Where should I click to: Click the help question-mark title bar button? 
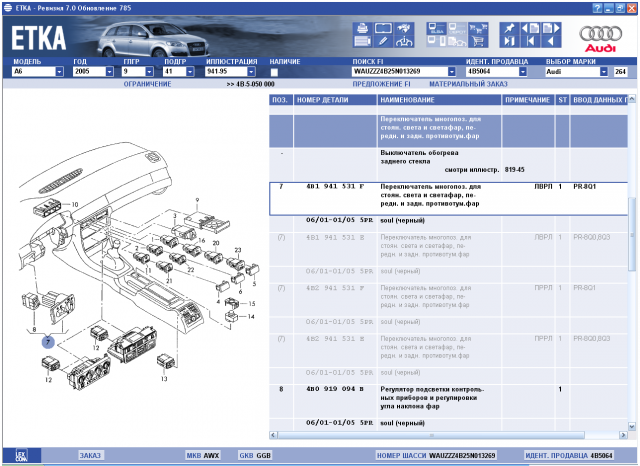point(597,8)
